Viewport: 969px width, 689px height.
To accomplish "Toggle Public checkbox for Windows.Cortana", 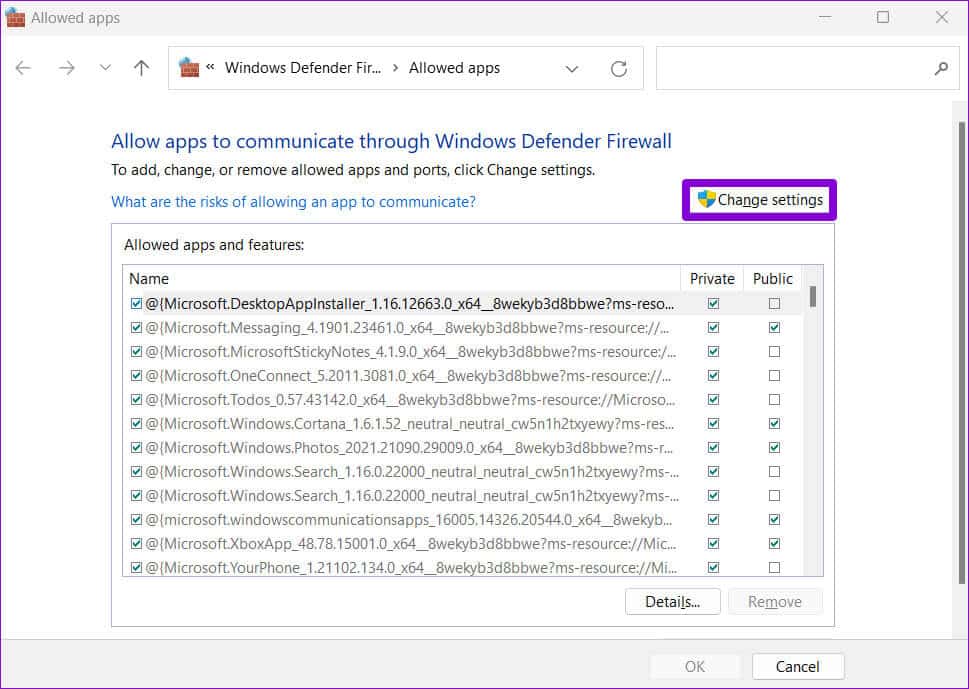I will [x=774, y=424].
